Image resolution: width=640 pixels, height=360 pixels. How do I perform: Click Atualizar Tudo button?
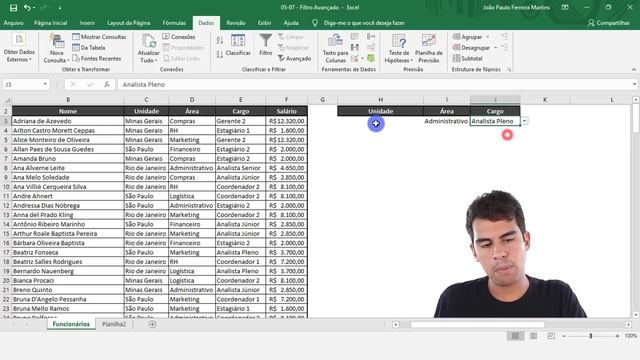[x=149, y=48]
